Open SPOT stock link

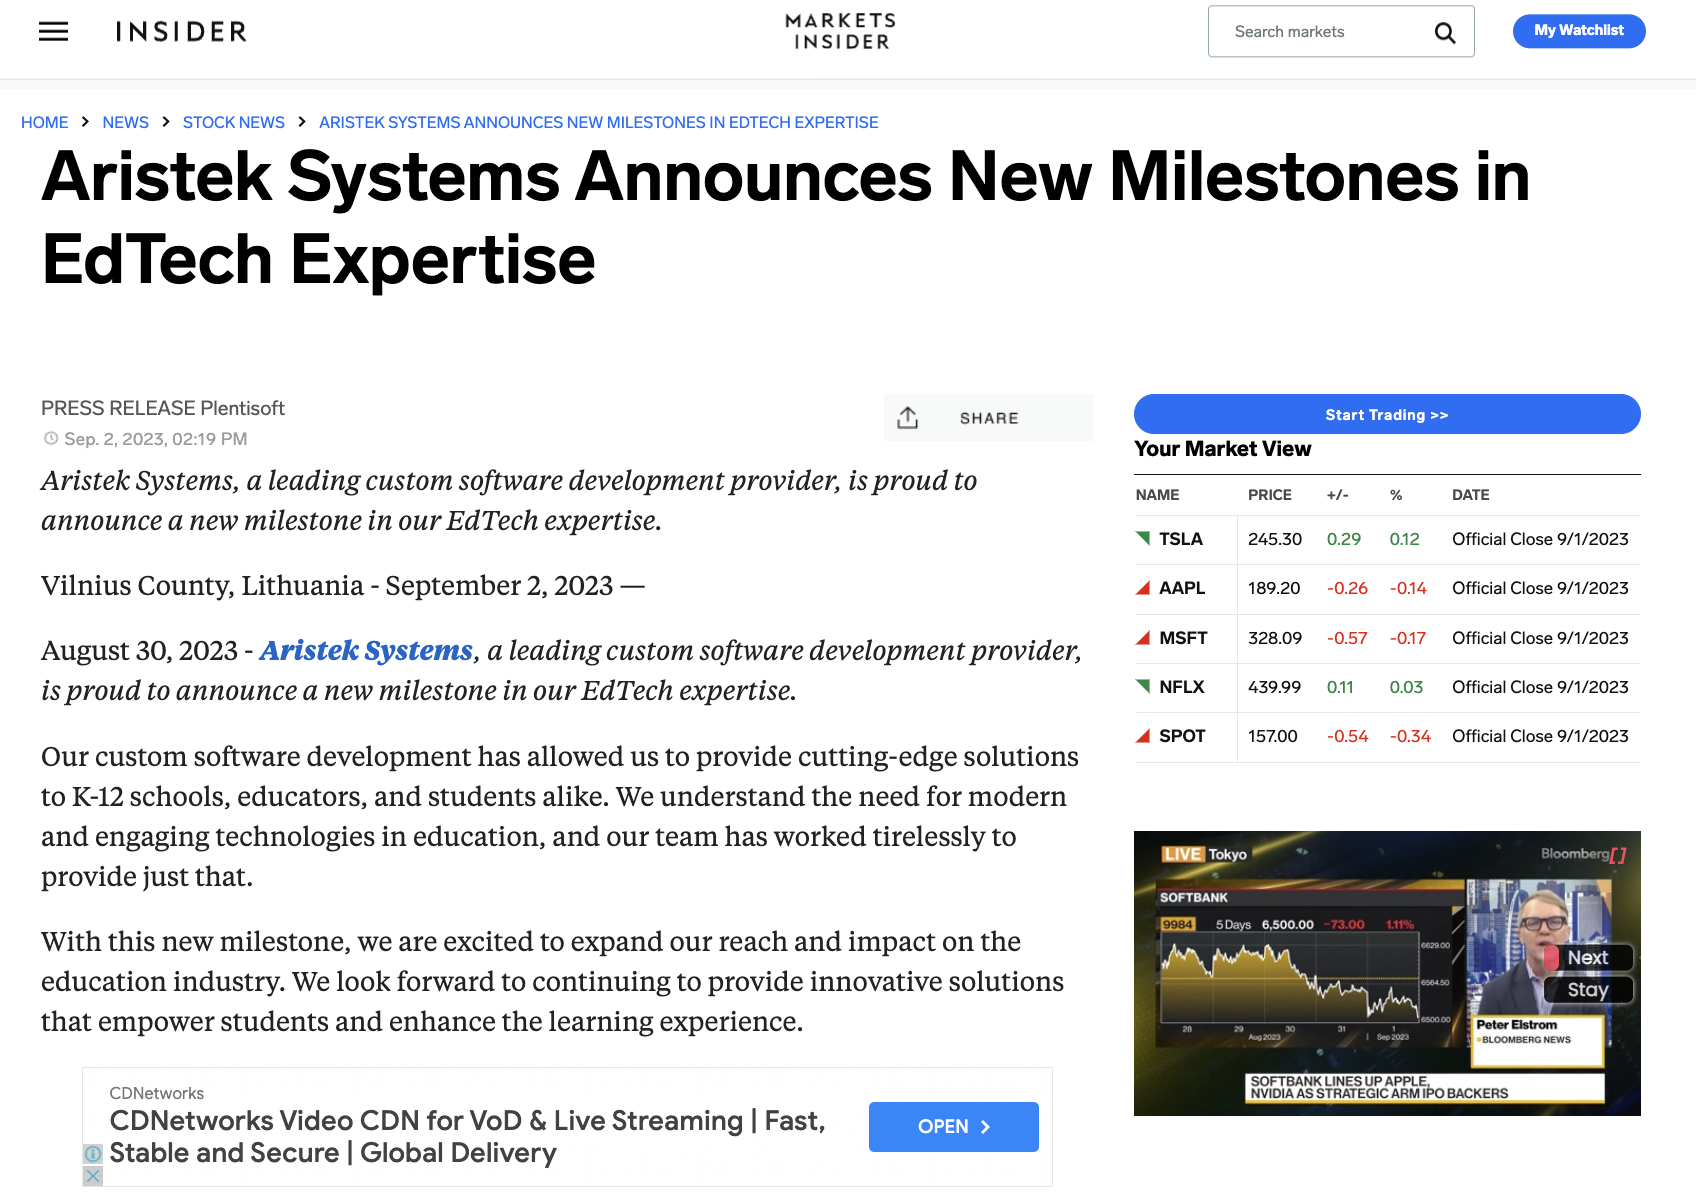(1182, 736)
